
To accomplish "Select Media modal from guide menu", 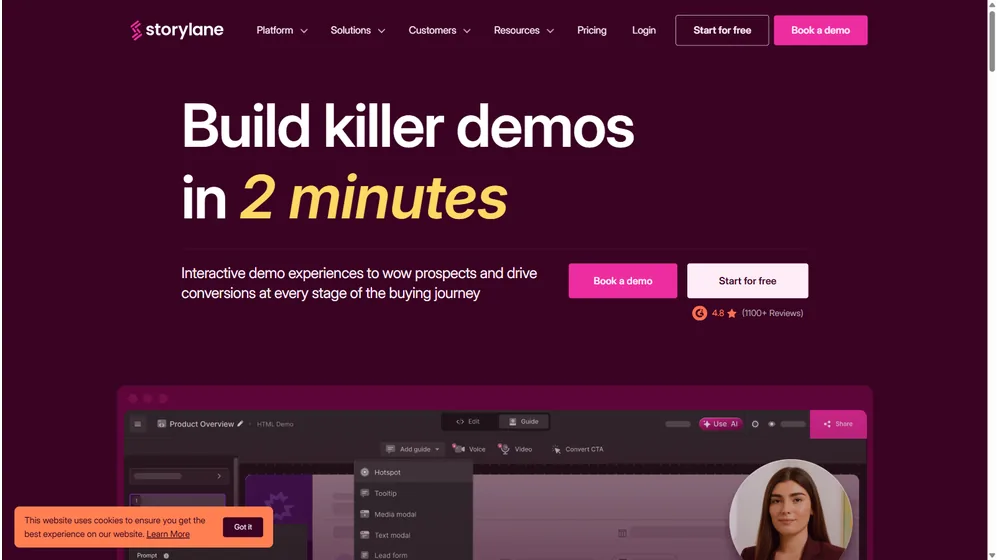I will 413,514.
